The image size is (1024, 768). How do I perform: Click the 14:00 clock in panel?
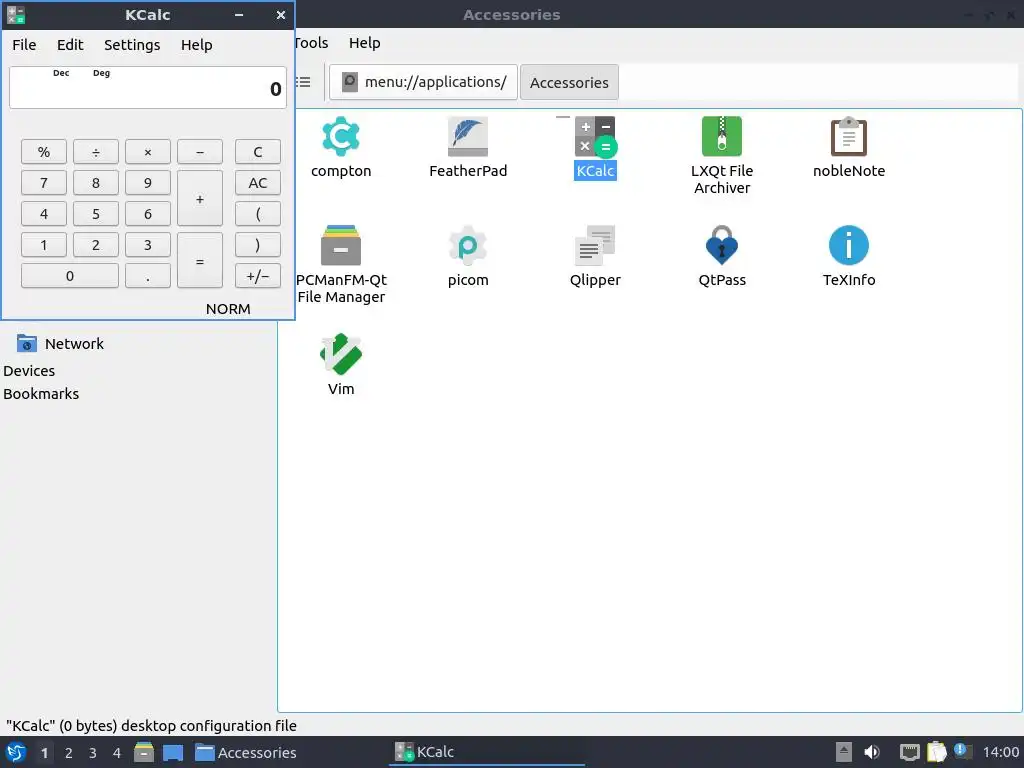tap(1000, 752)
